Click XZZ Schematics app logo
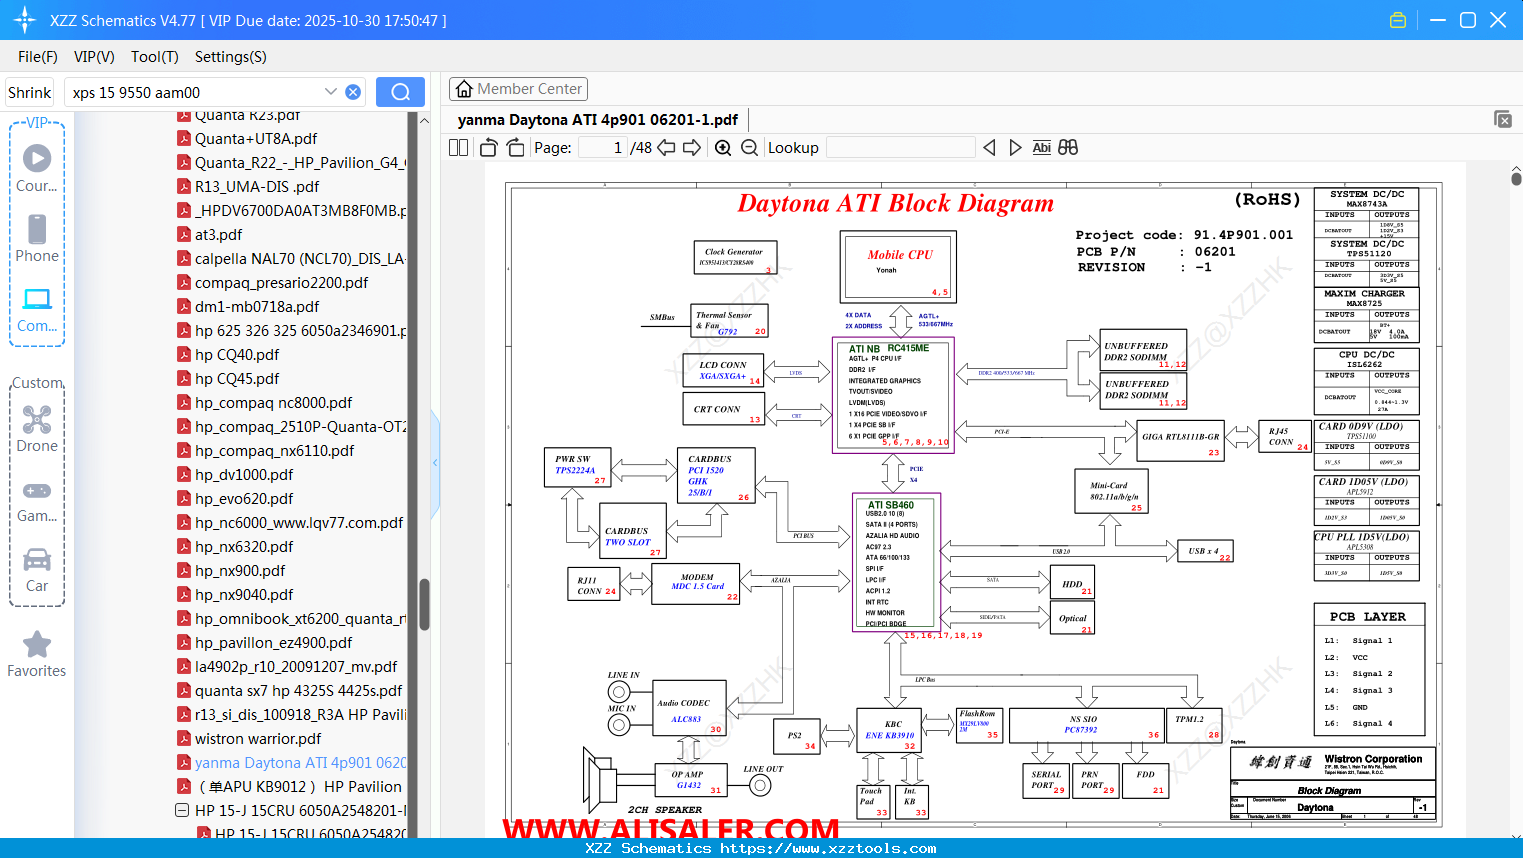 [x=24, y=20]
